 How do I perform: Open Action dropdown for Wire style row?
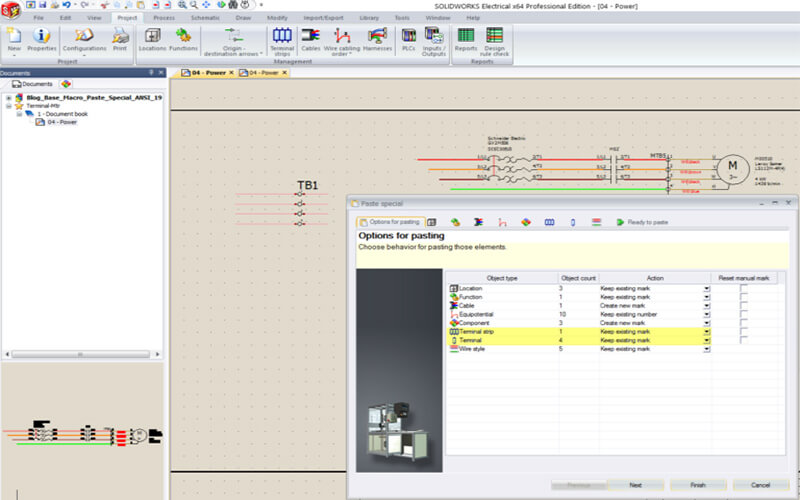(707, 349)
